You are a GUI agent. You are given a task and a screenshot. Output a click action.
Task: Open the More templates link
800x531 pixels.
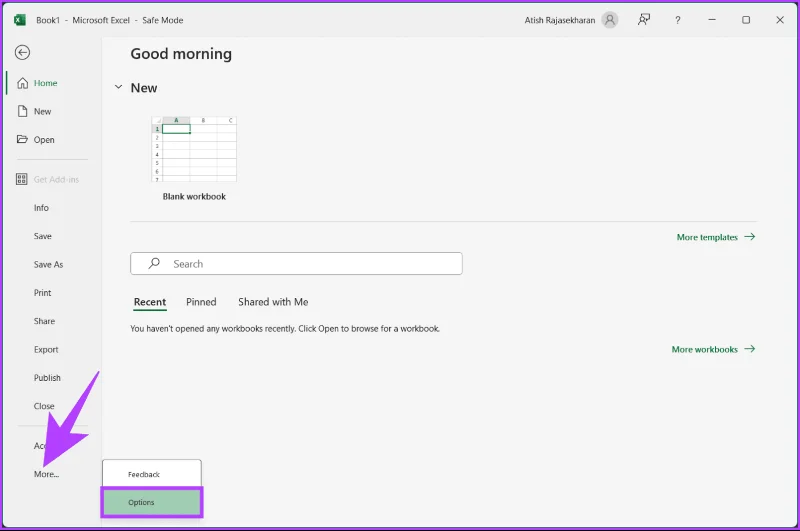point(707,237)
